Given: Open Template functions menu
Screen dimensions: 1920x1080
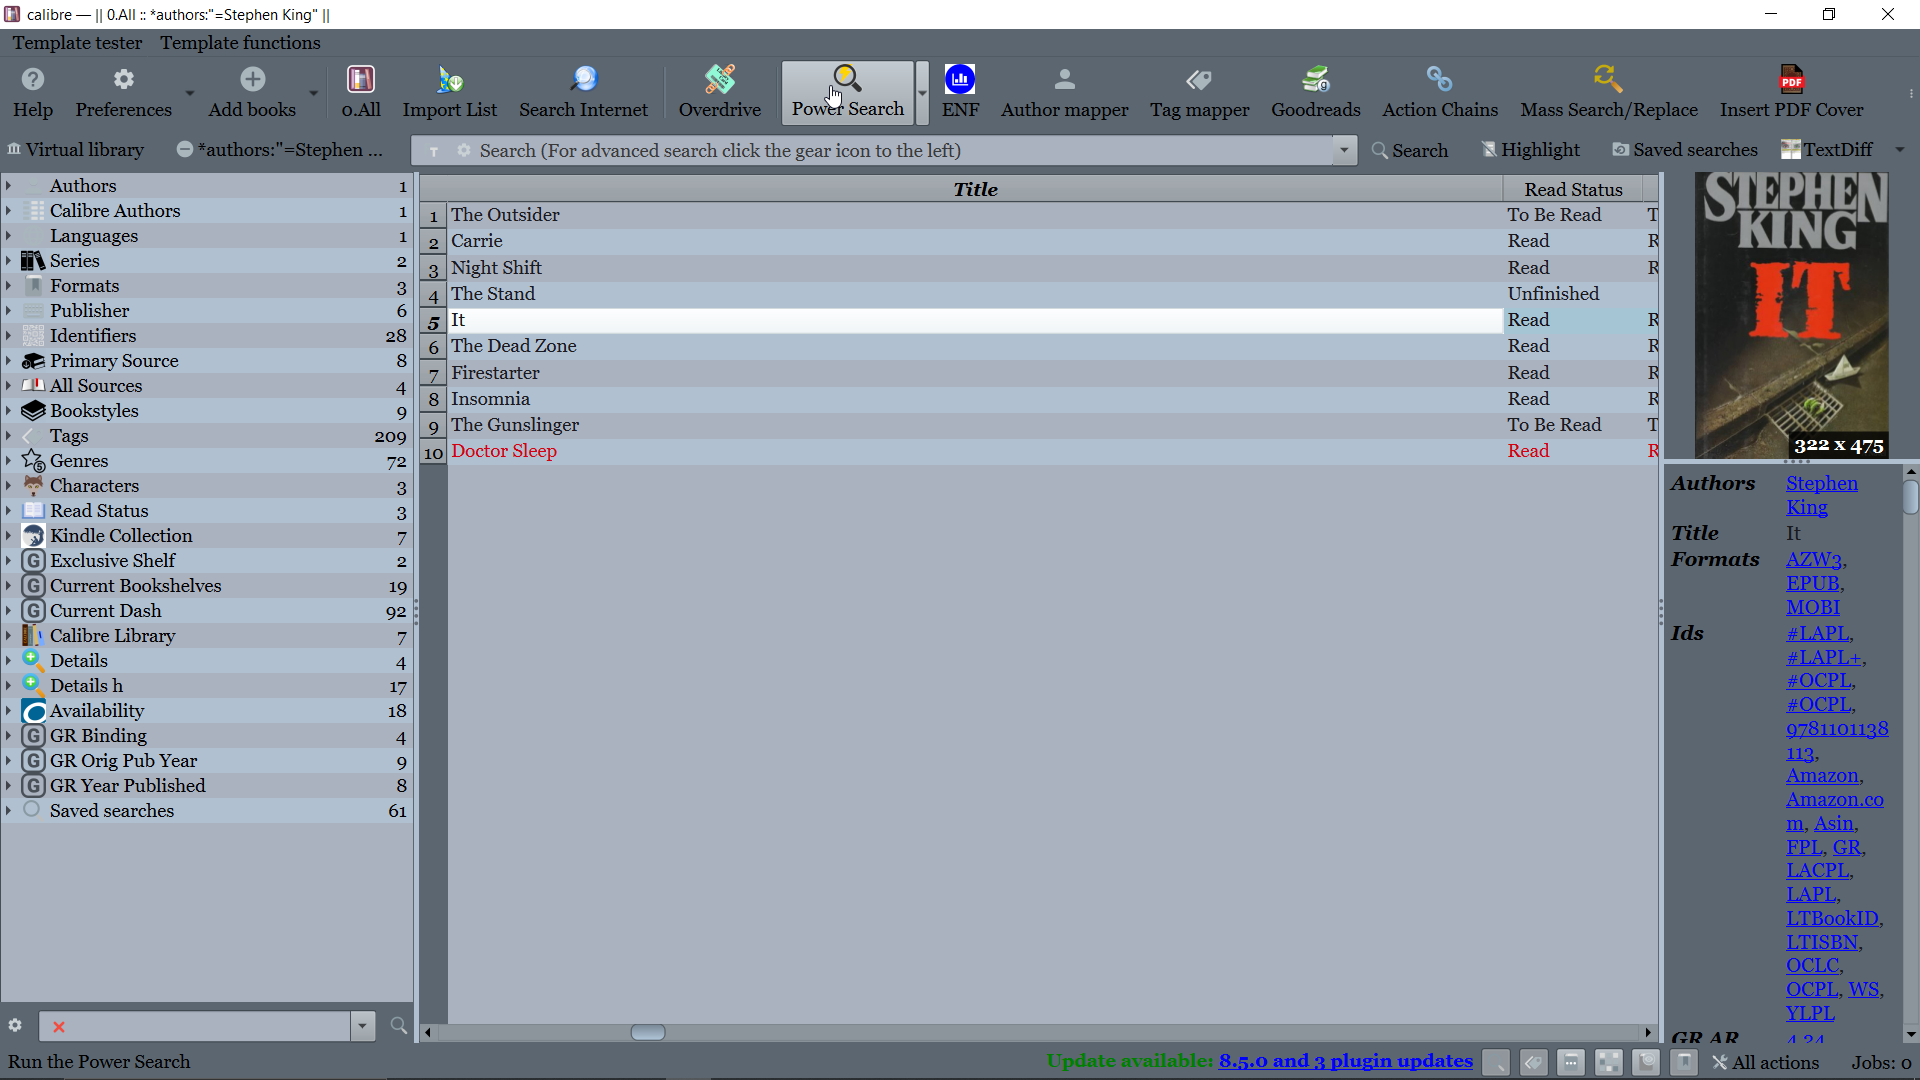Looking at the screenshot, I should point(240,43).
